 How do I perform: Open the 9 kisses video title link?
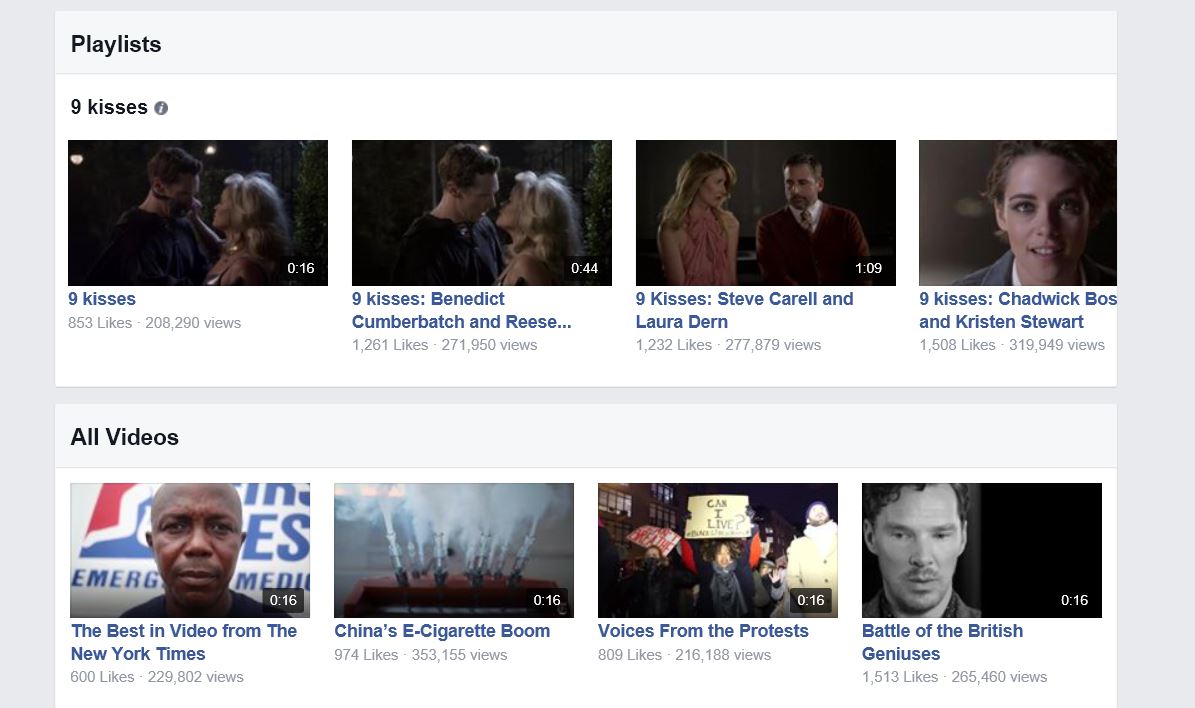(101, 299)
